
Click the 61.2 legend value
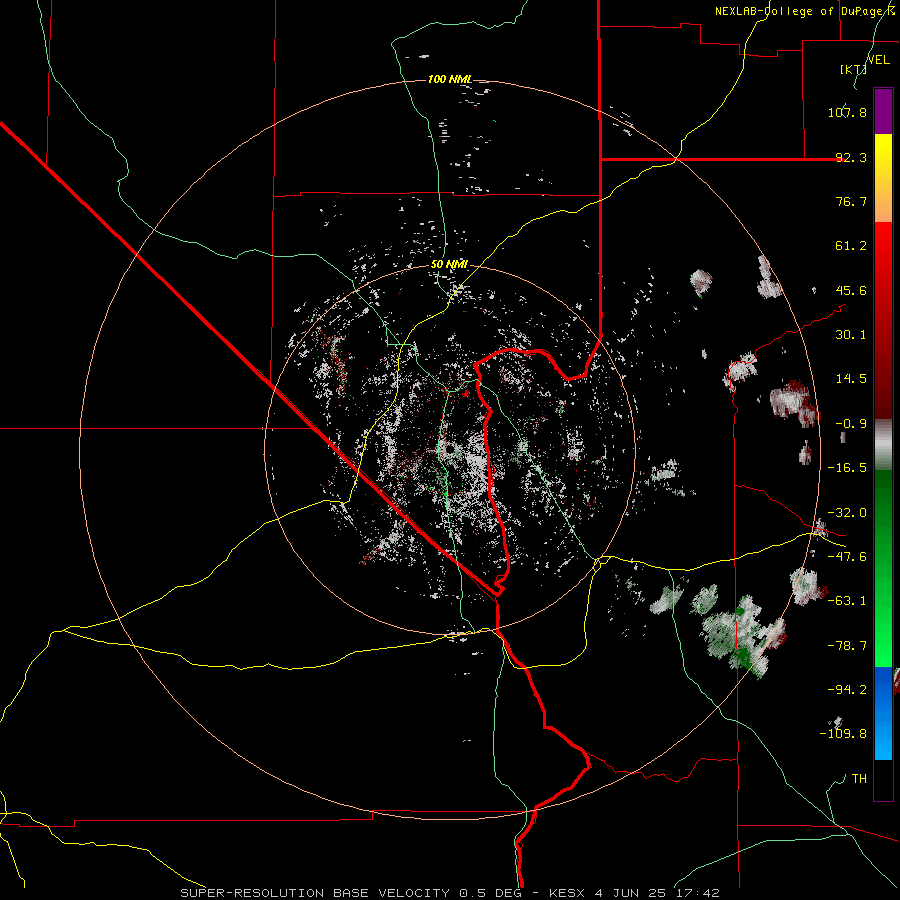(851, 246)
